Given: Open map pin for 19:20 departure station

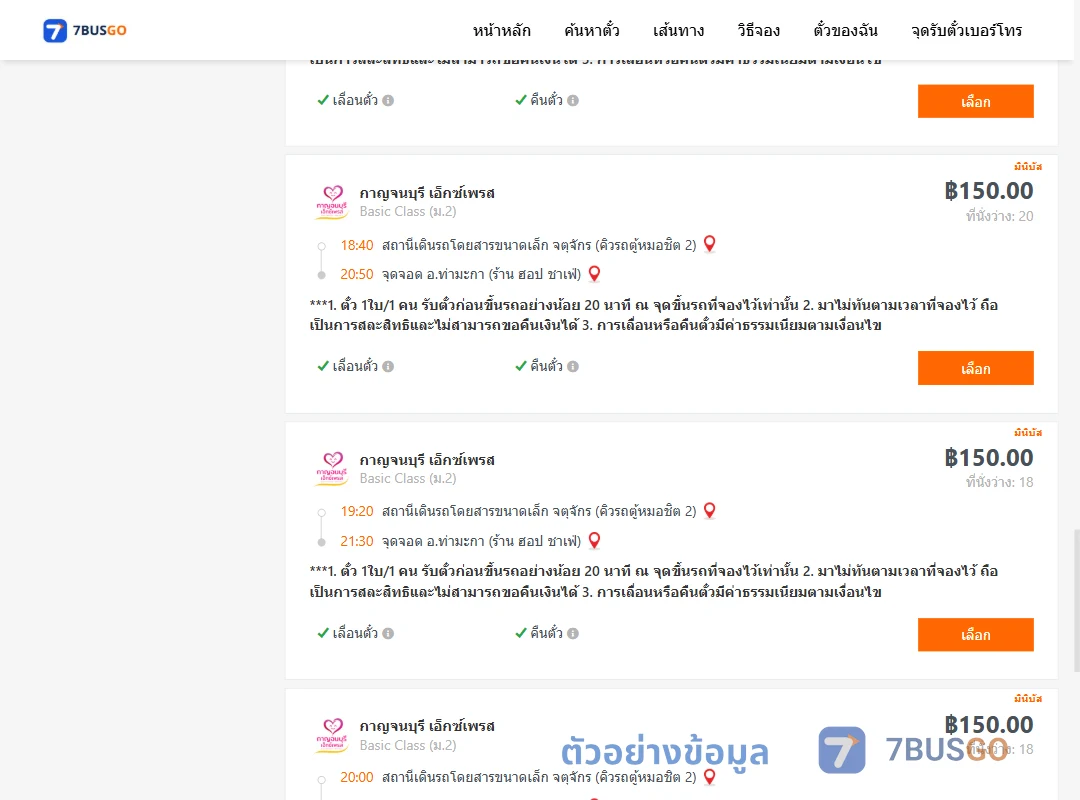Looking at the screenshot, I should 709,511.
